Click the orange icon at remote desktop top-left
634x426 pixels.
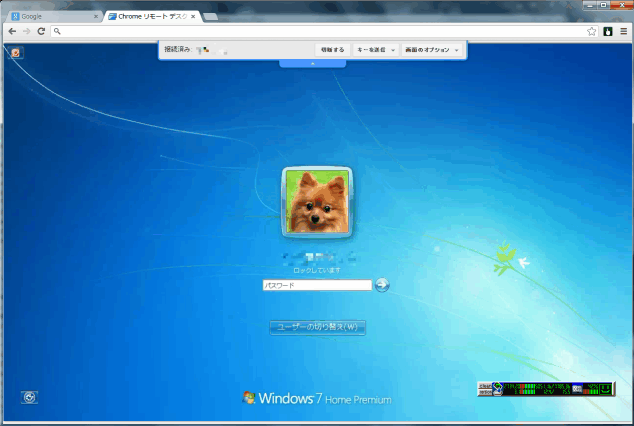(x=15, y=53)
